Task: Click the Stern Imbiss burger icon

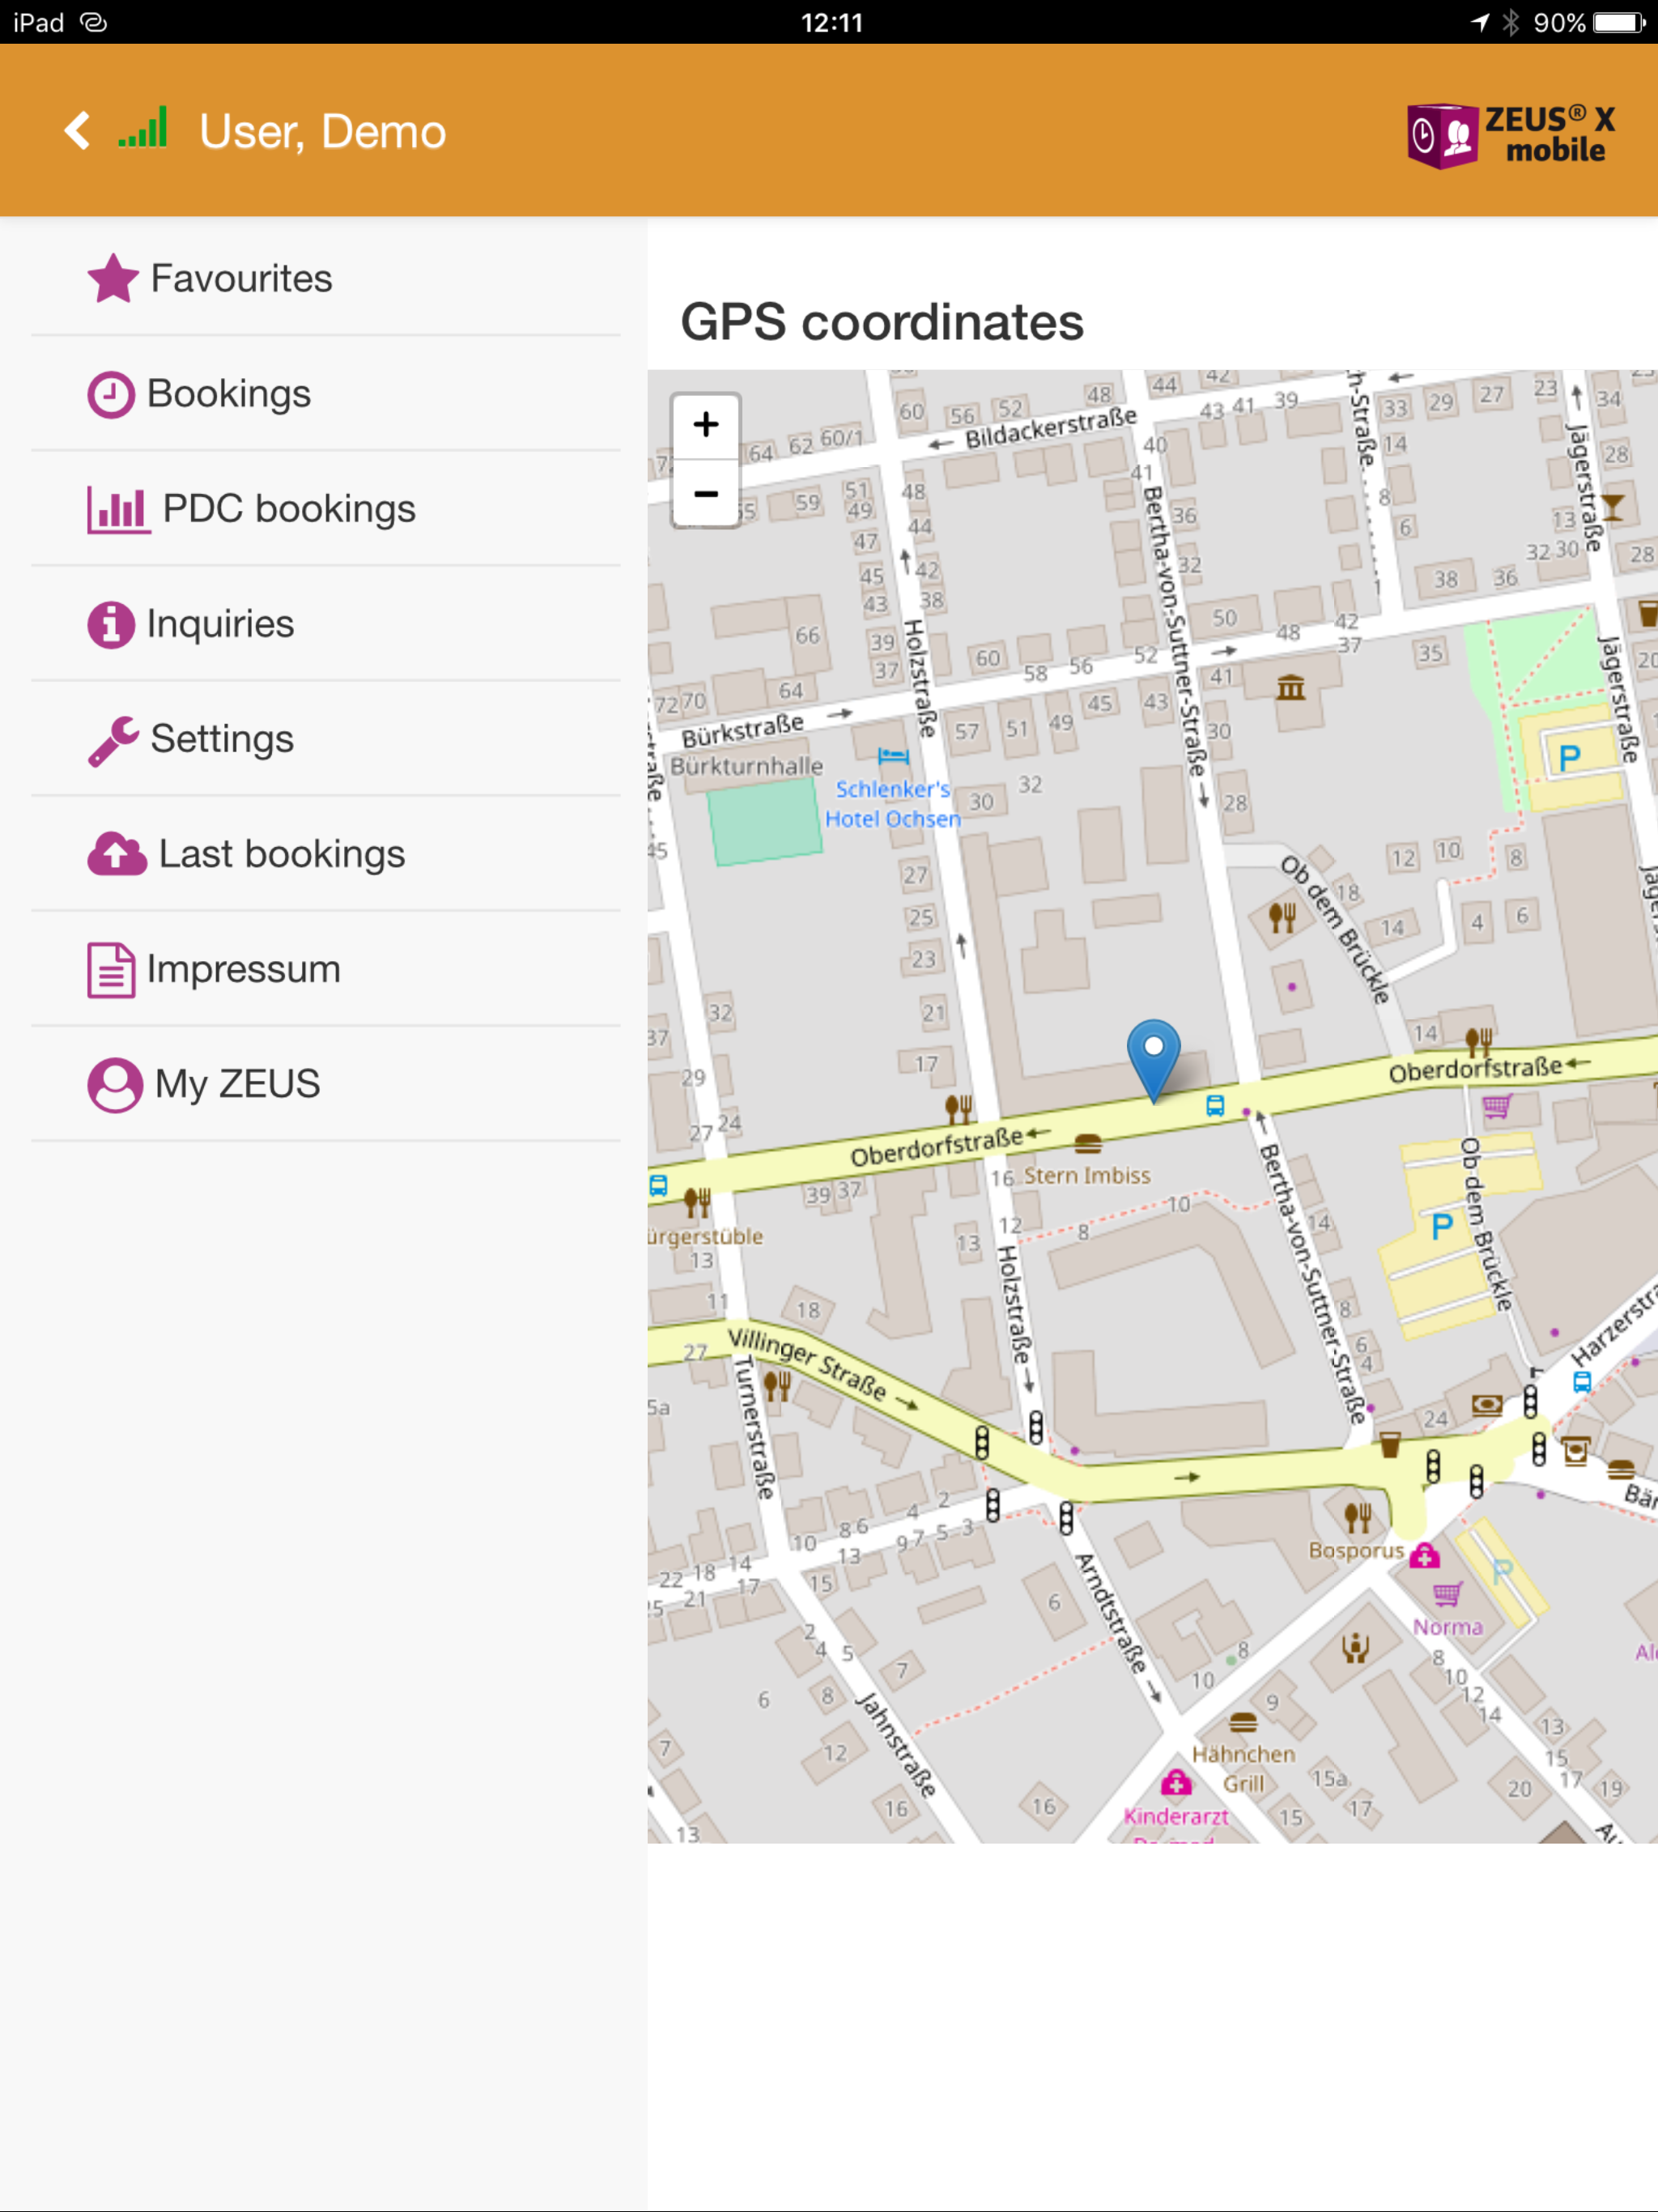Action: tap(1088, 1143)
